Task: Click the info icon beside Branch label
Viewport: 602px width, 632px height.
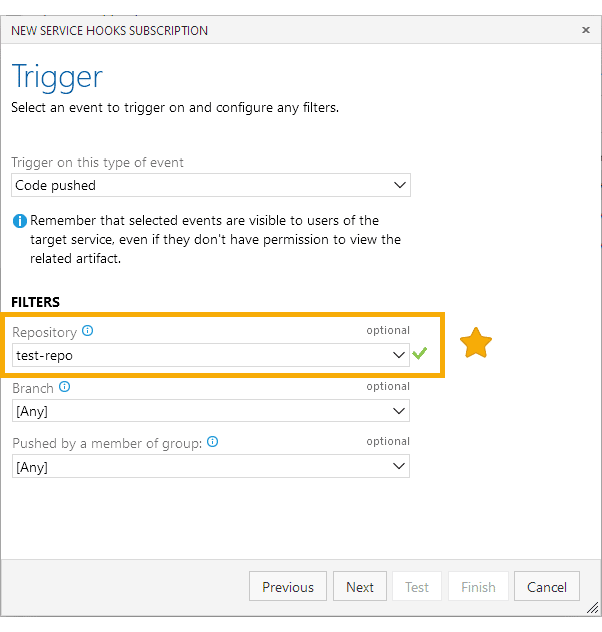Action: point(64,387)
